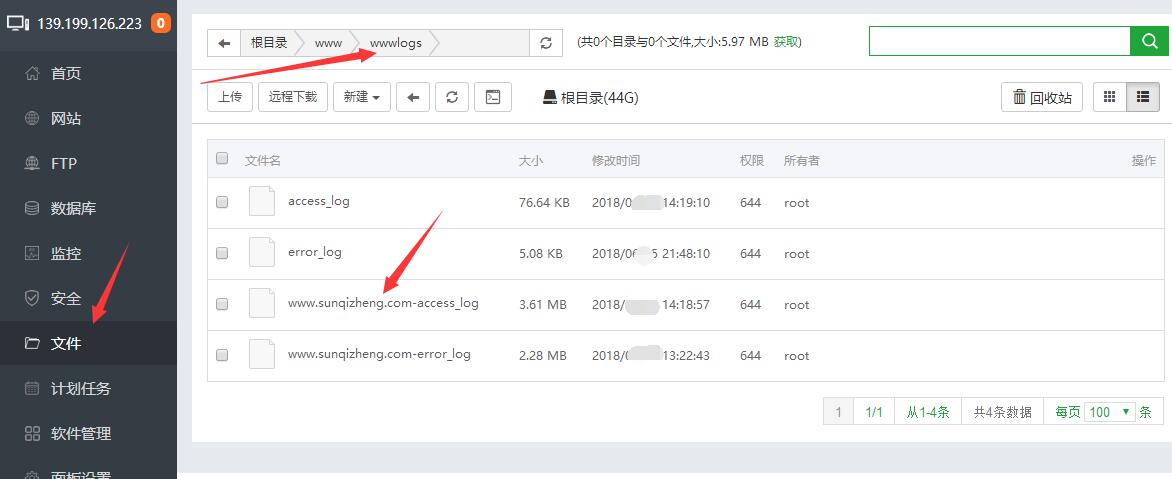Switch to grid view icon

(x=1110, y=97)
